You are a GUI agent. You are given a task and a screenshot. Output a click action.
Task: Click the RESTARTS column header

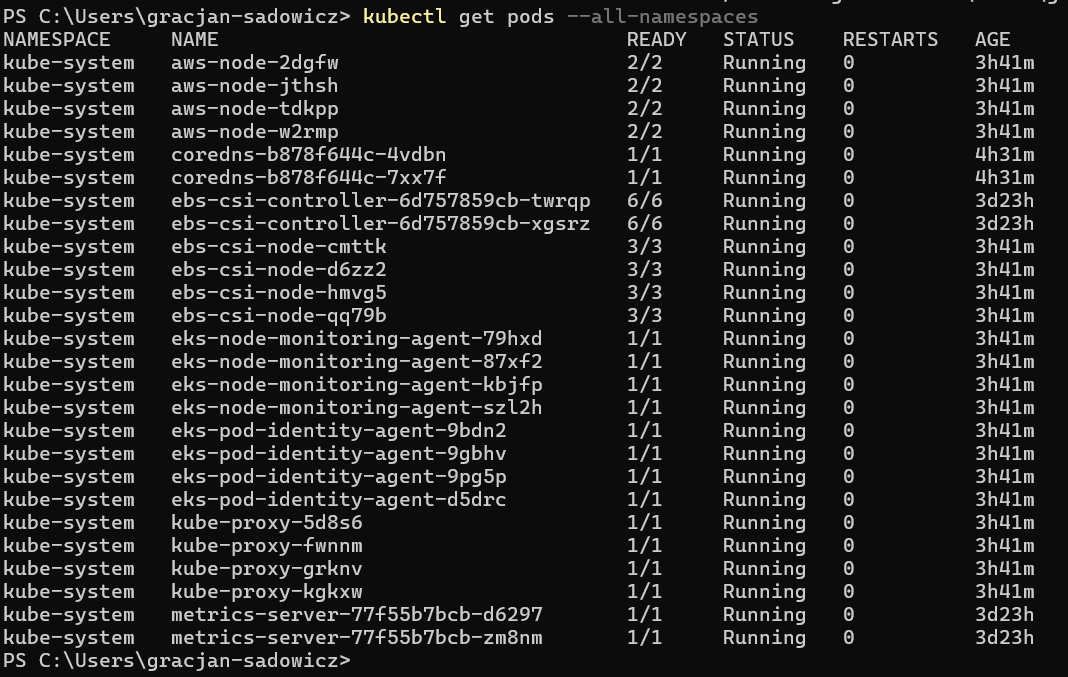[890, 40]
